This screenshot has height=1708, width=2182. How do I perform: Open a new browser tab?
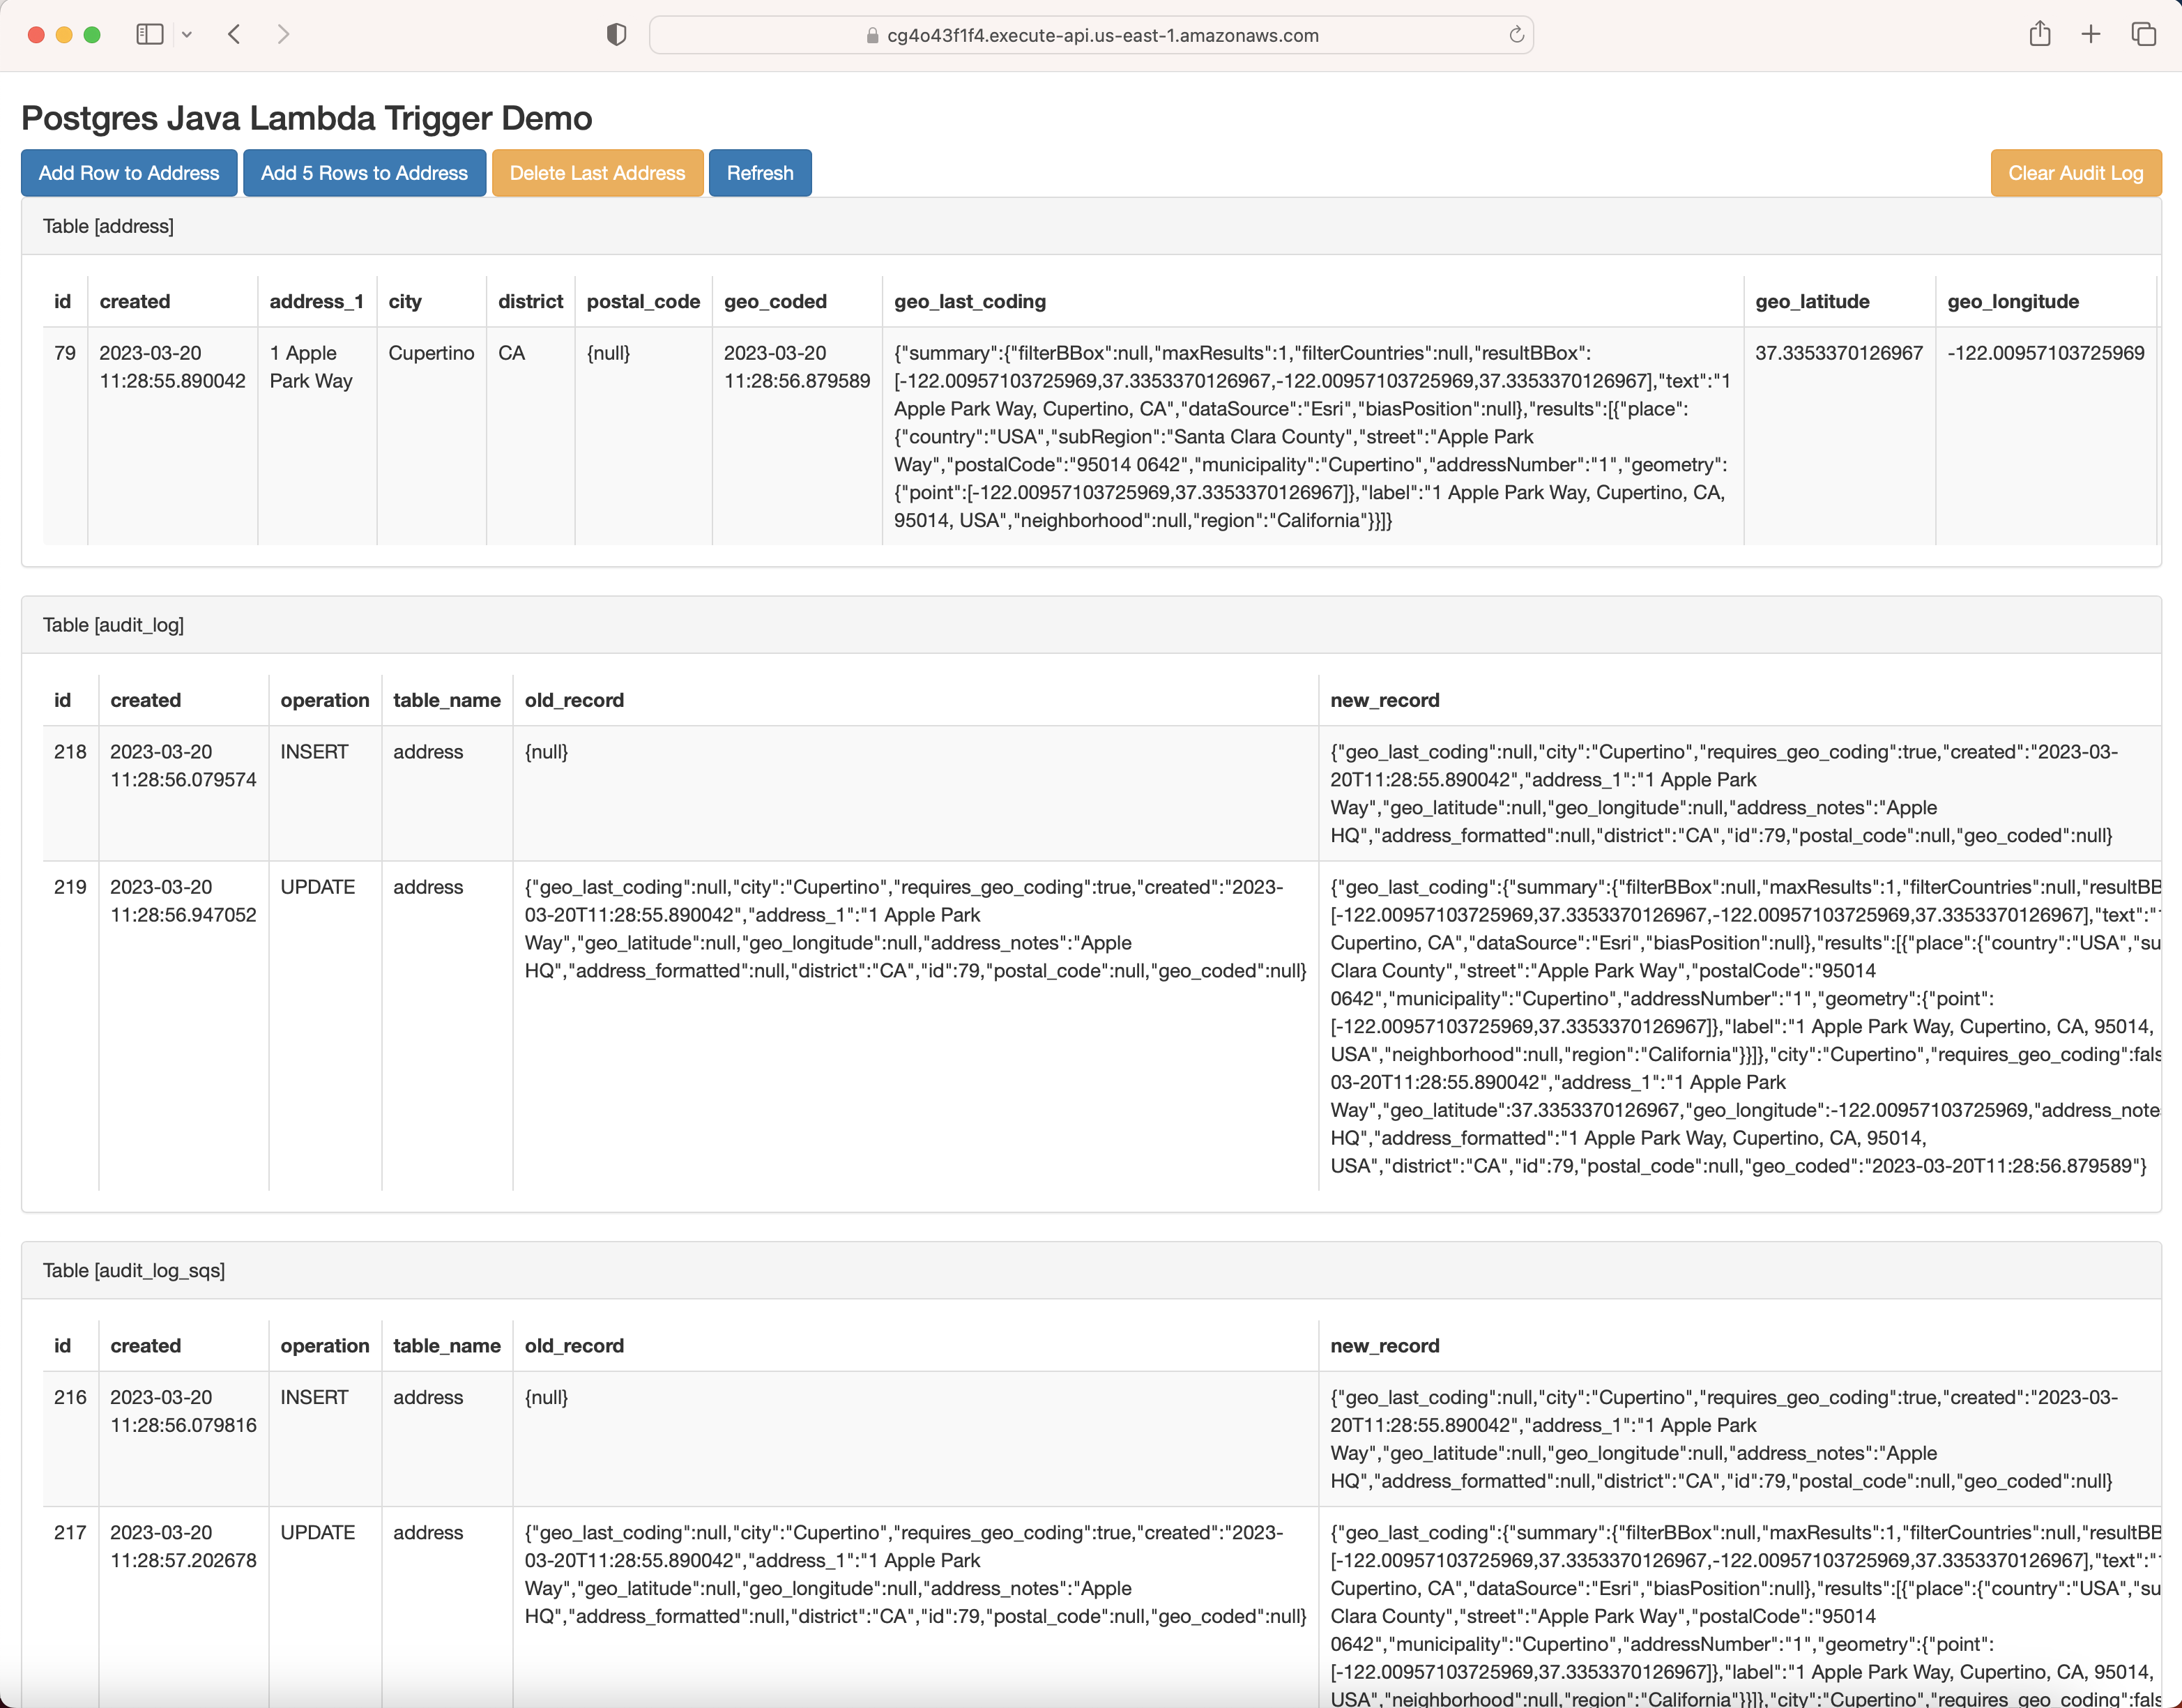(2091, 34)
